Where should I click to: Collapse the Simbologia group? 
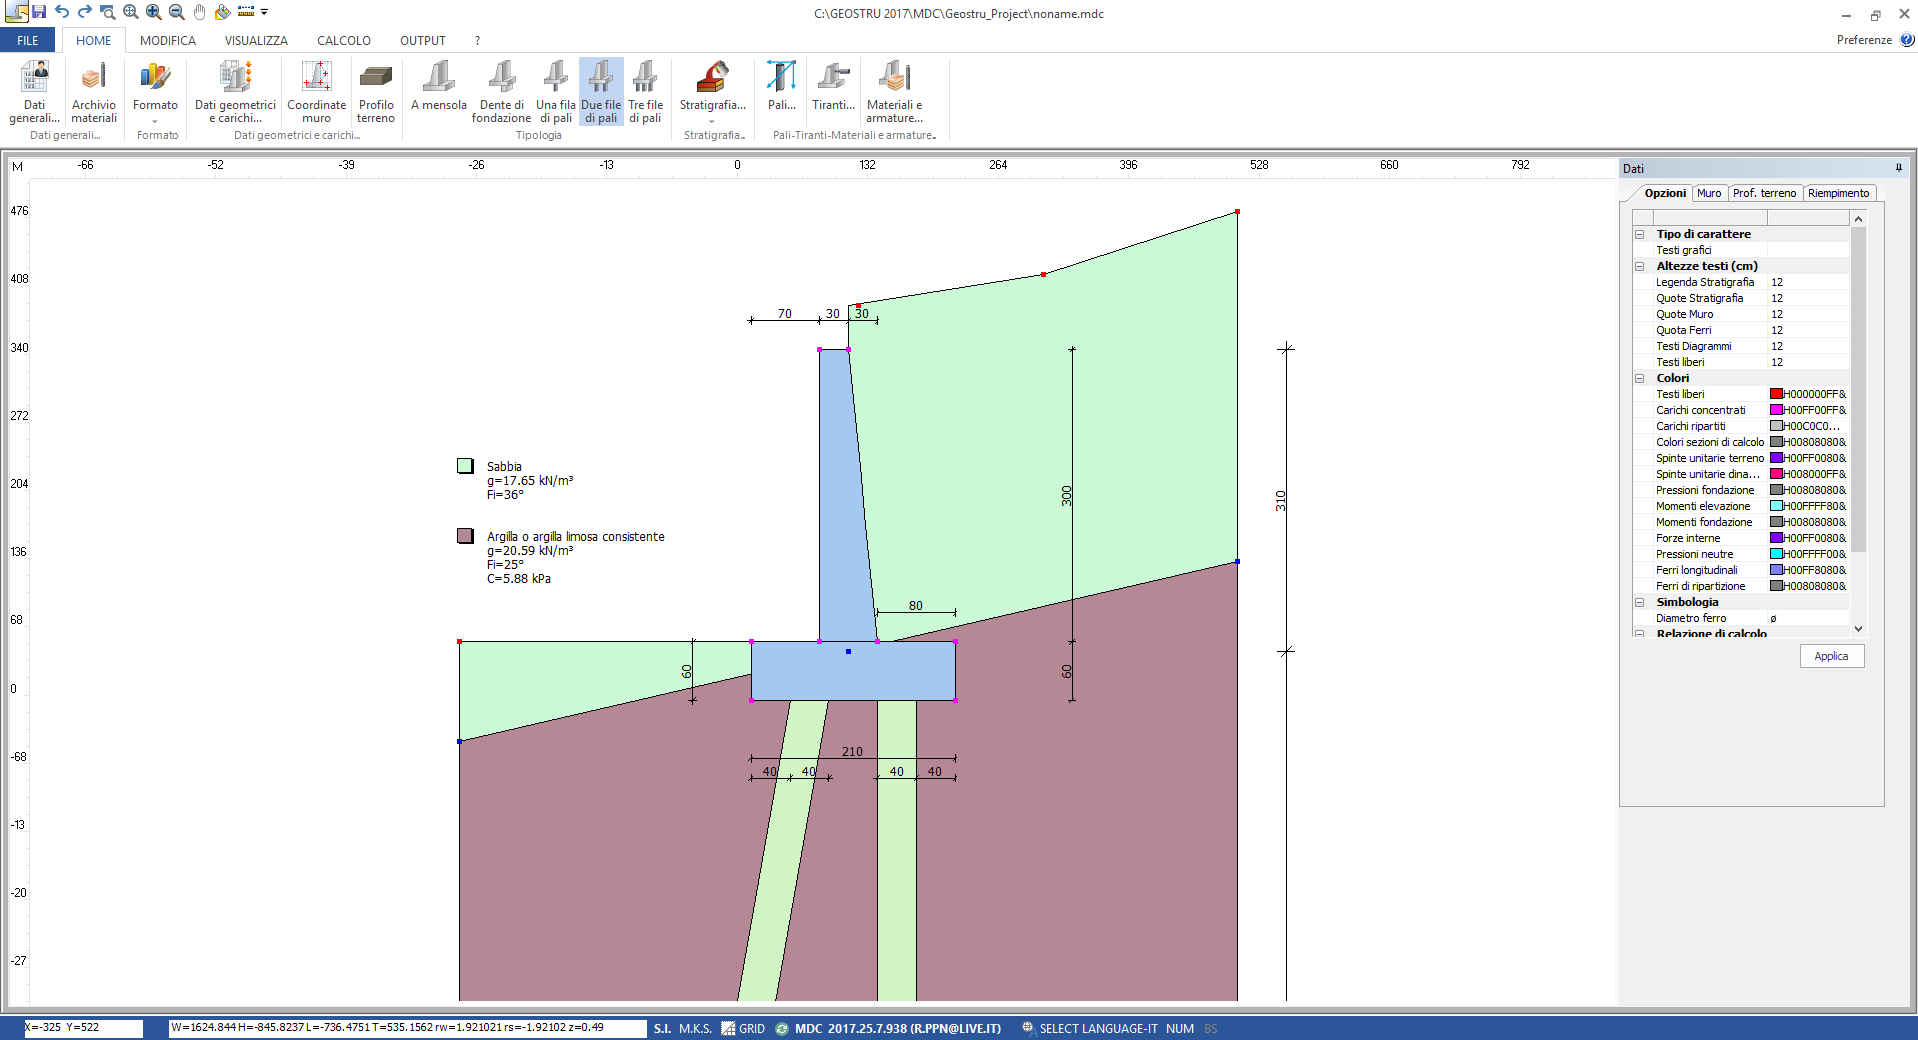(x=1640, y=602)
